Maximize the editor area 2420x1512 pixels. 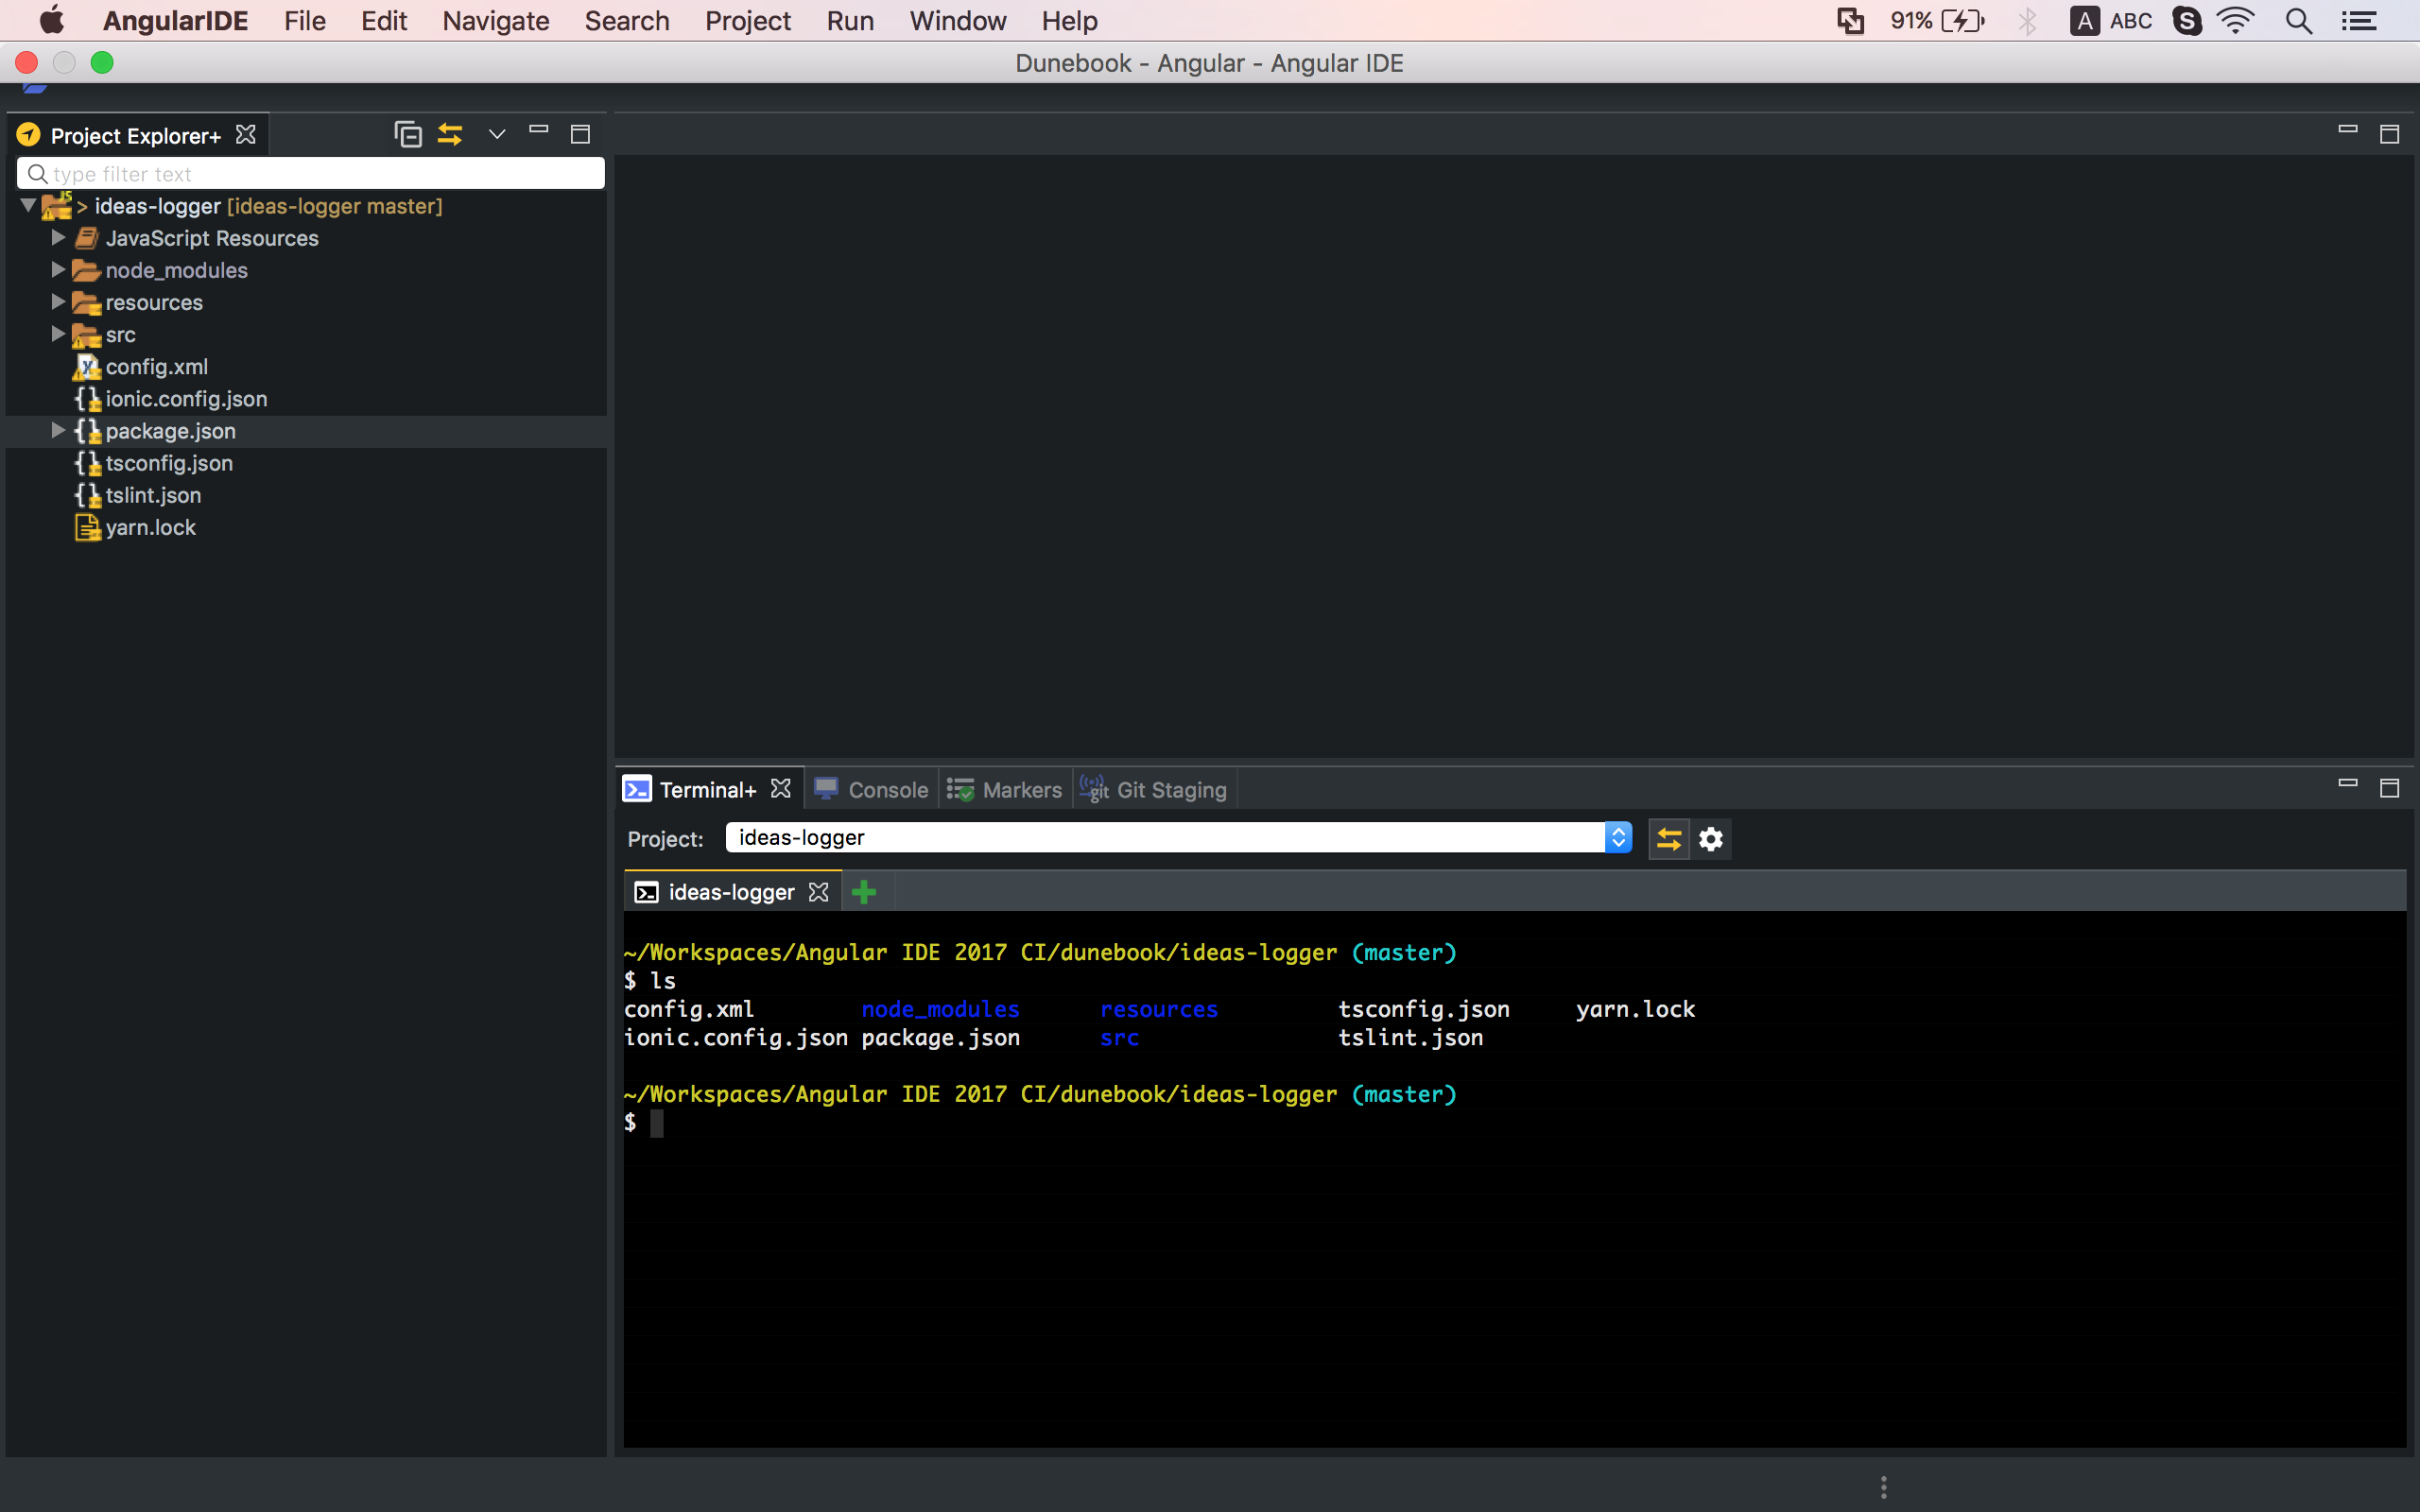coord(2390,134)
